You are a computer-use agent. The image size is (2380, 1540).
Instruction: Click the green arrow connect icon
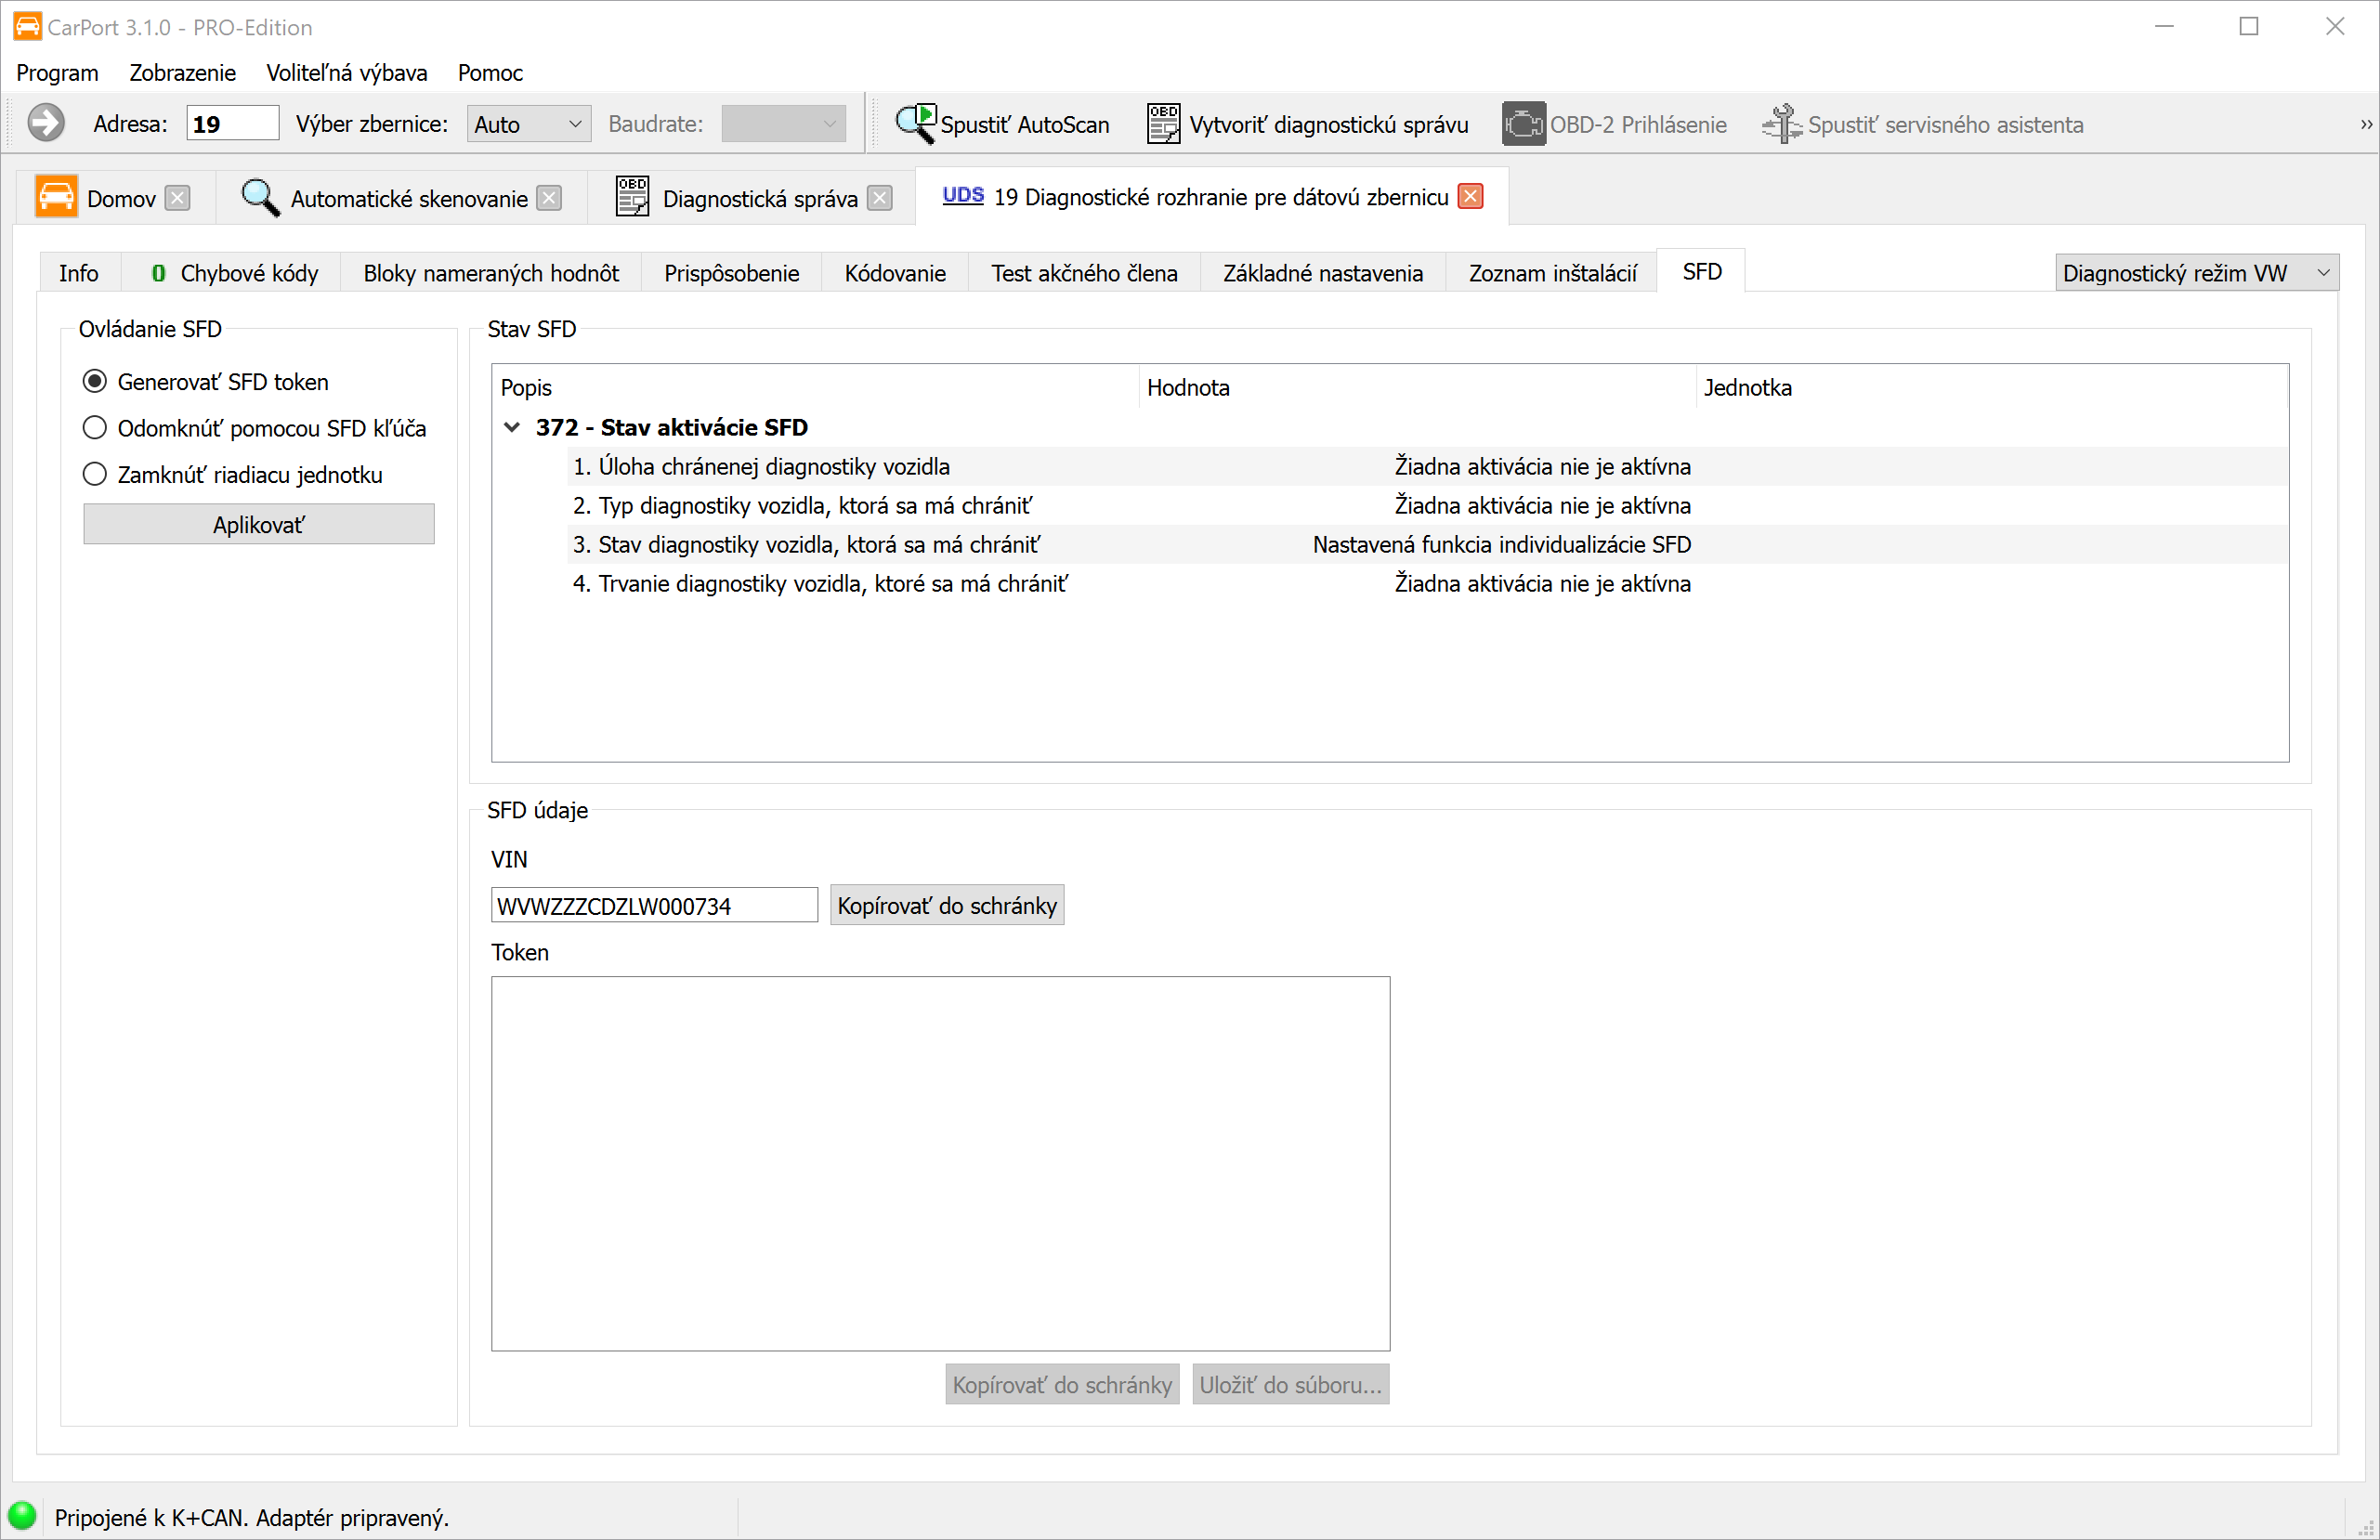click(45, 124)
